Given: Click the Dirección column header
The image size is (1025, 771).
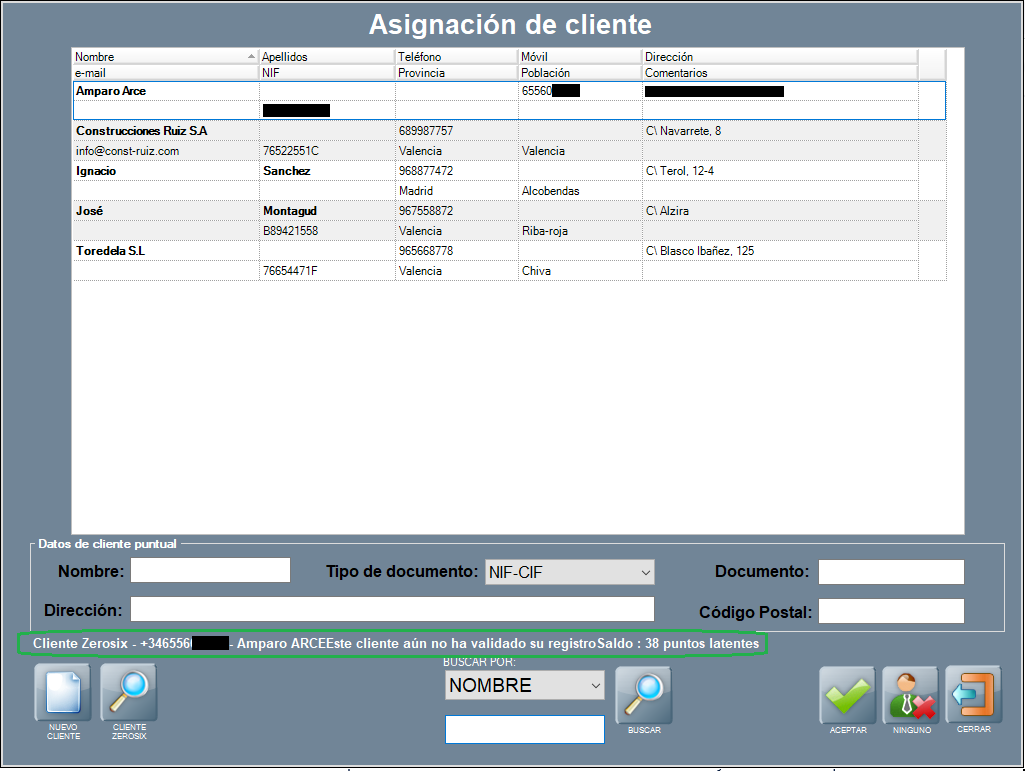Looking at the screenshot, I should point(778,57).
